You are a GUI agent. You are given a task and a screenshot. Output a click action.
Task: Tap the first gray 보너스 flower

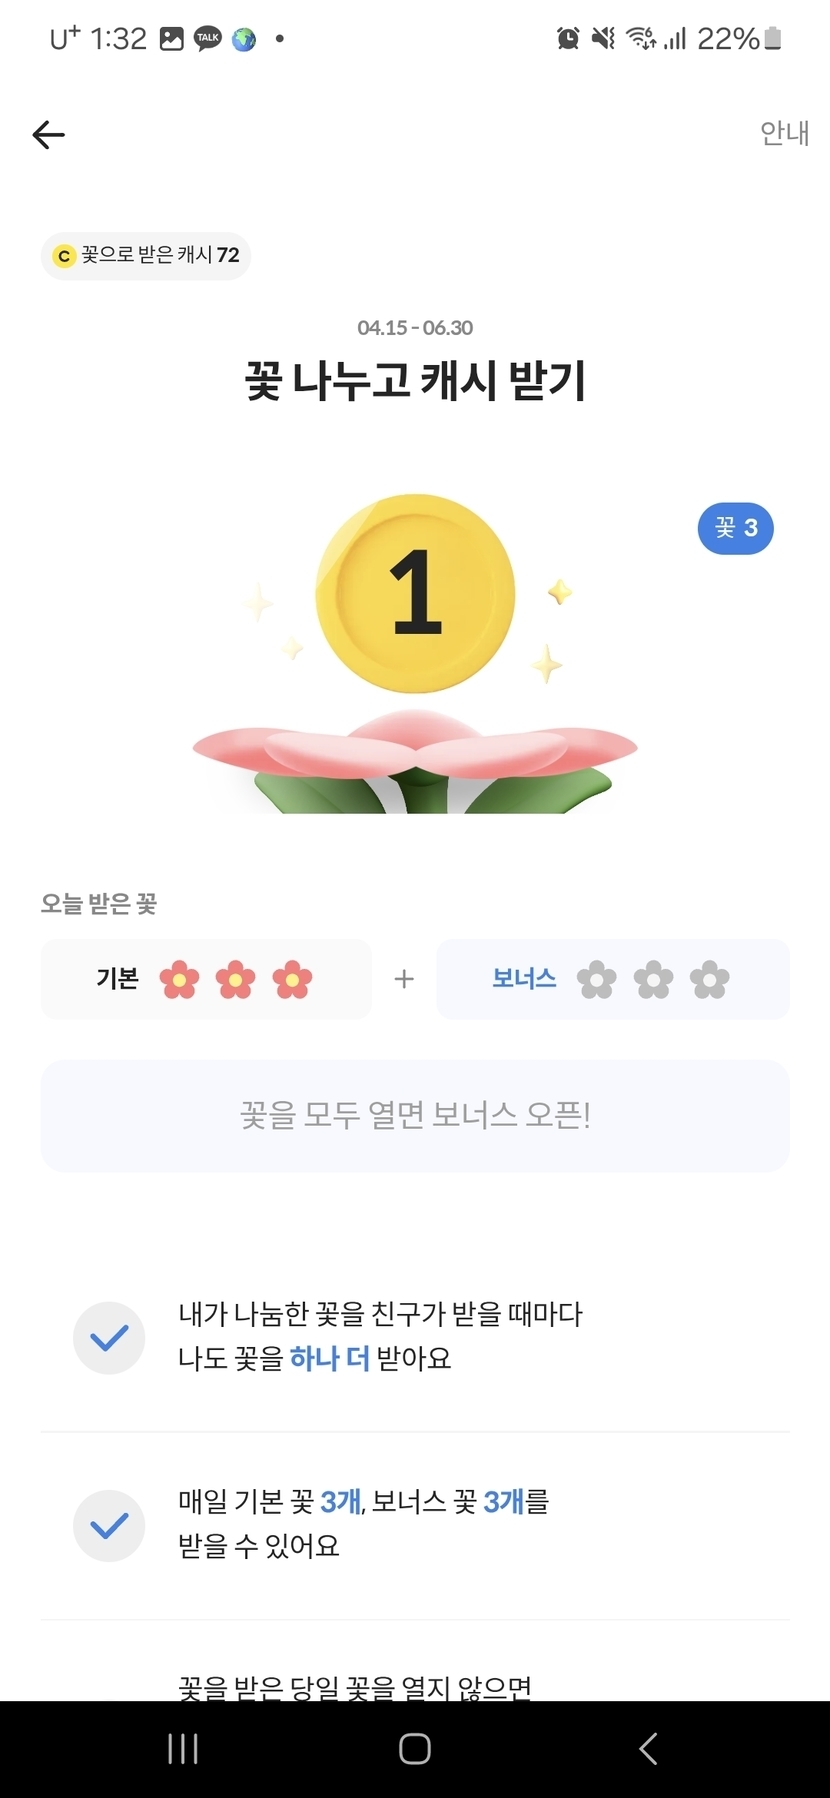[x=597, y=980]
